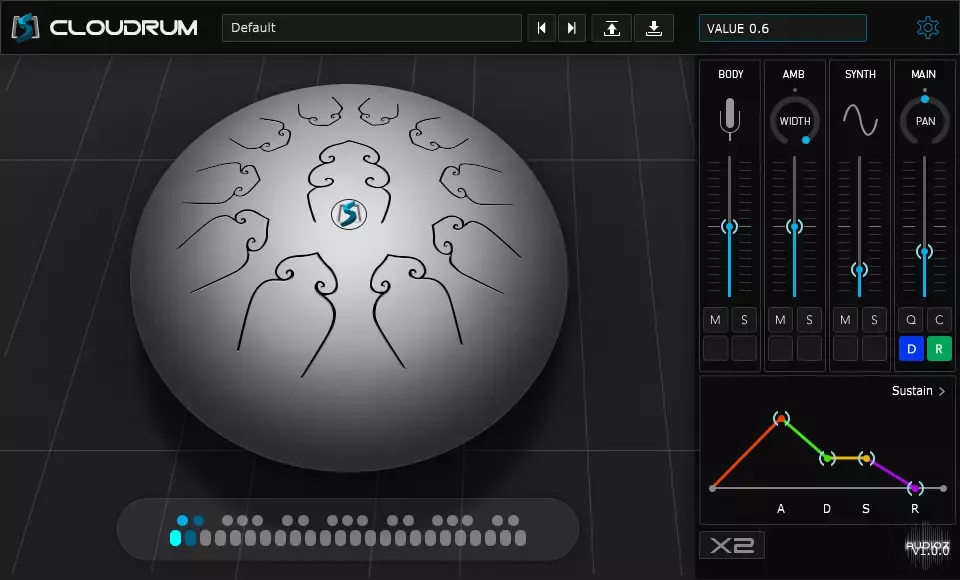
Task: Click the Cloudrum logo icon
Action: [26, 28]
